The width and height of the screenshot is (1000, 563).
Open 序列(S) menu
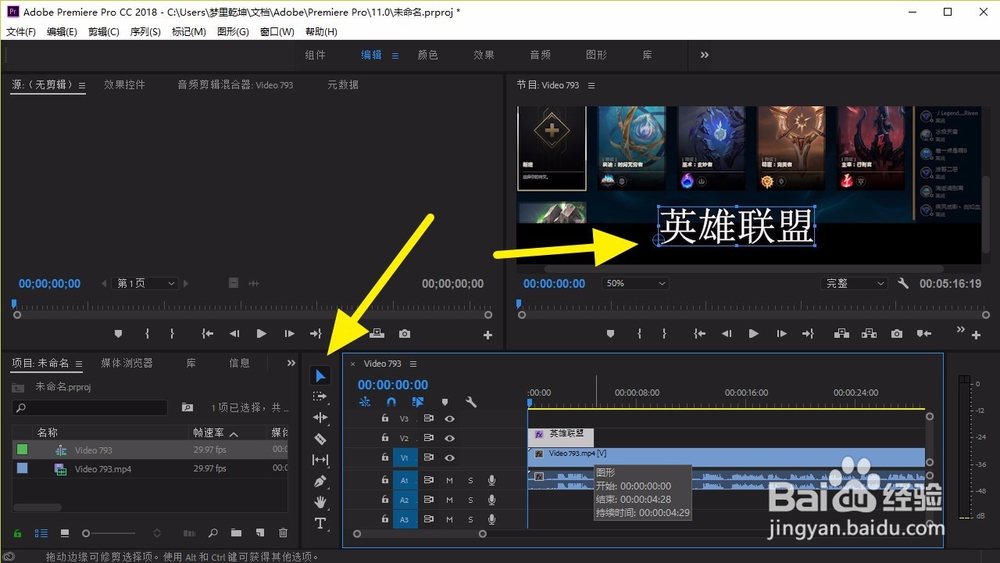pyautogui.click(x=145, y=31)
